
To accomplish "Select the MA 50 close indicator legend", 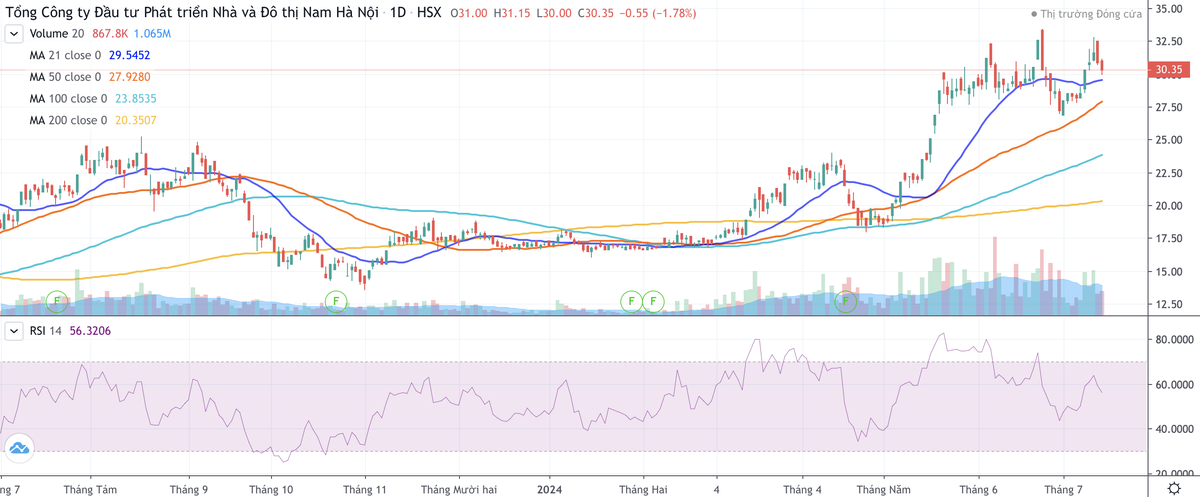I will tap(65, 77).
